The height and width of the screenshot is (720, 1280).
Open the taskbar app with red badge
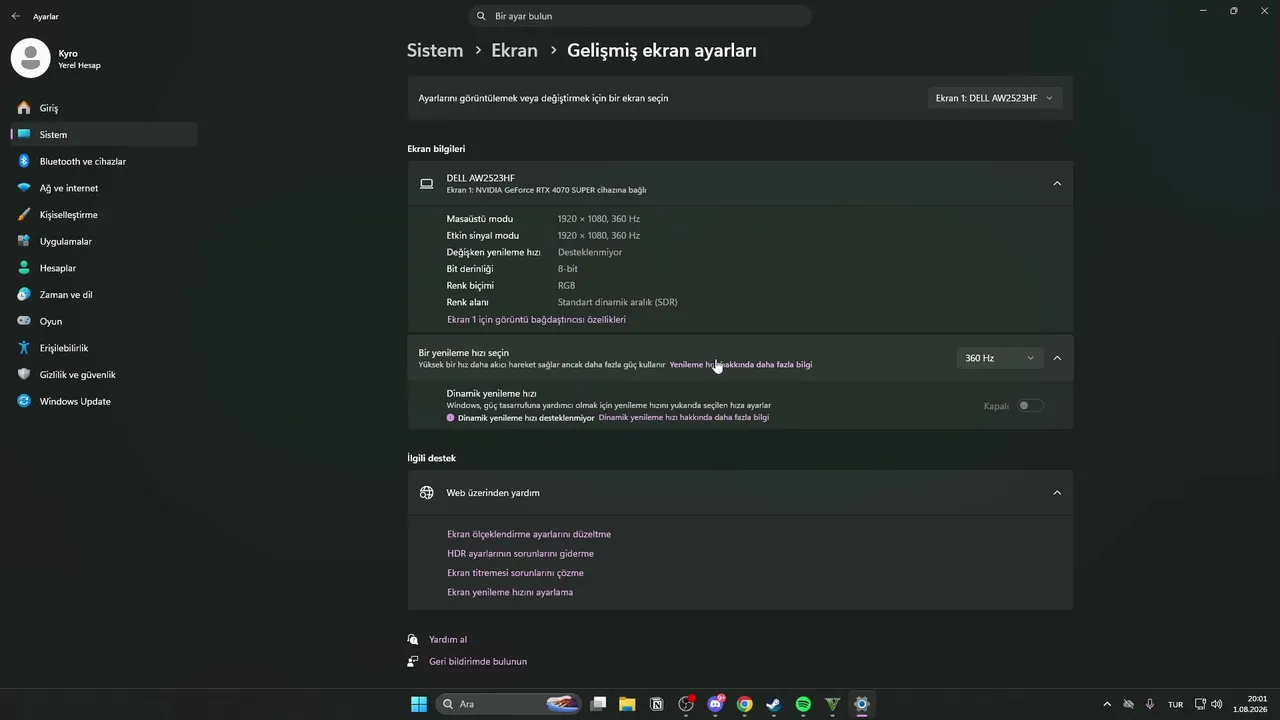pos(686,704)
